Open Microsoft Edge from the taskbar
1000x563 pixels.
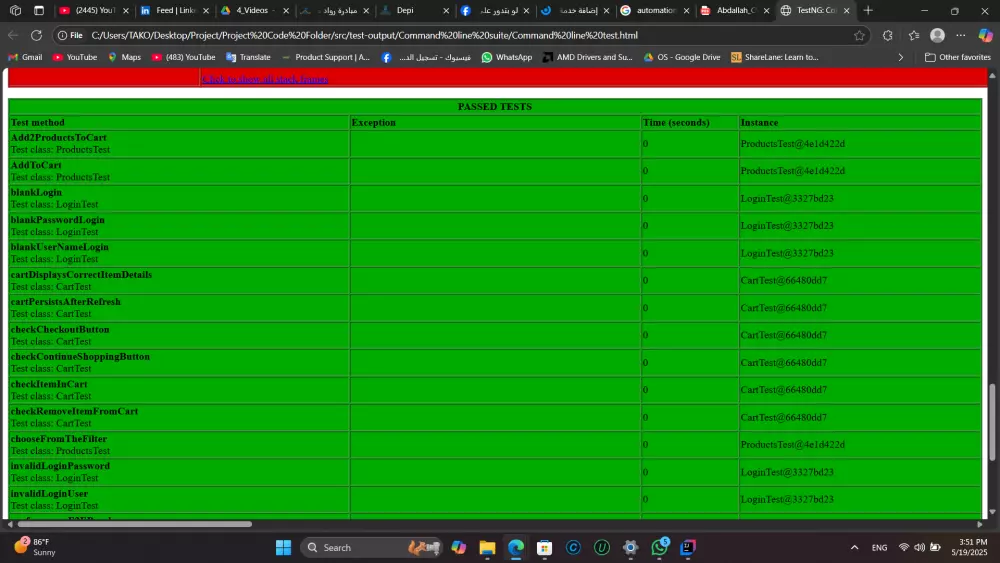tap(516, 547)
